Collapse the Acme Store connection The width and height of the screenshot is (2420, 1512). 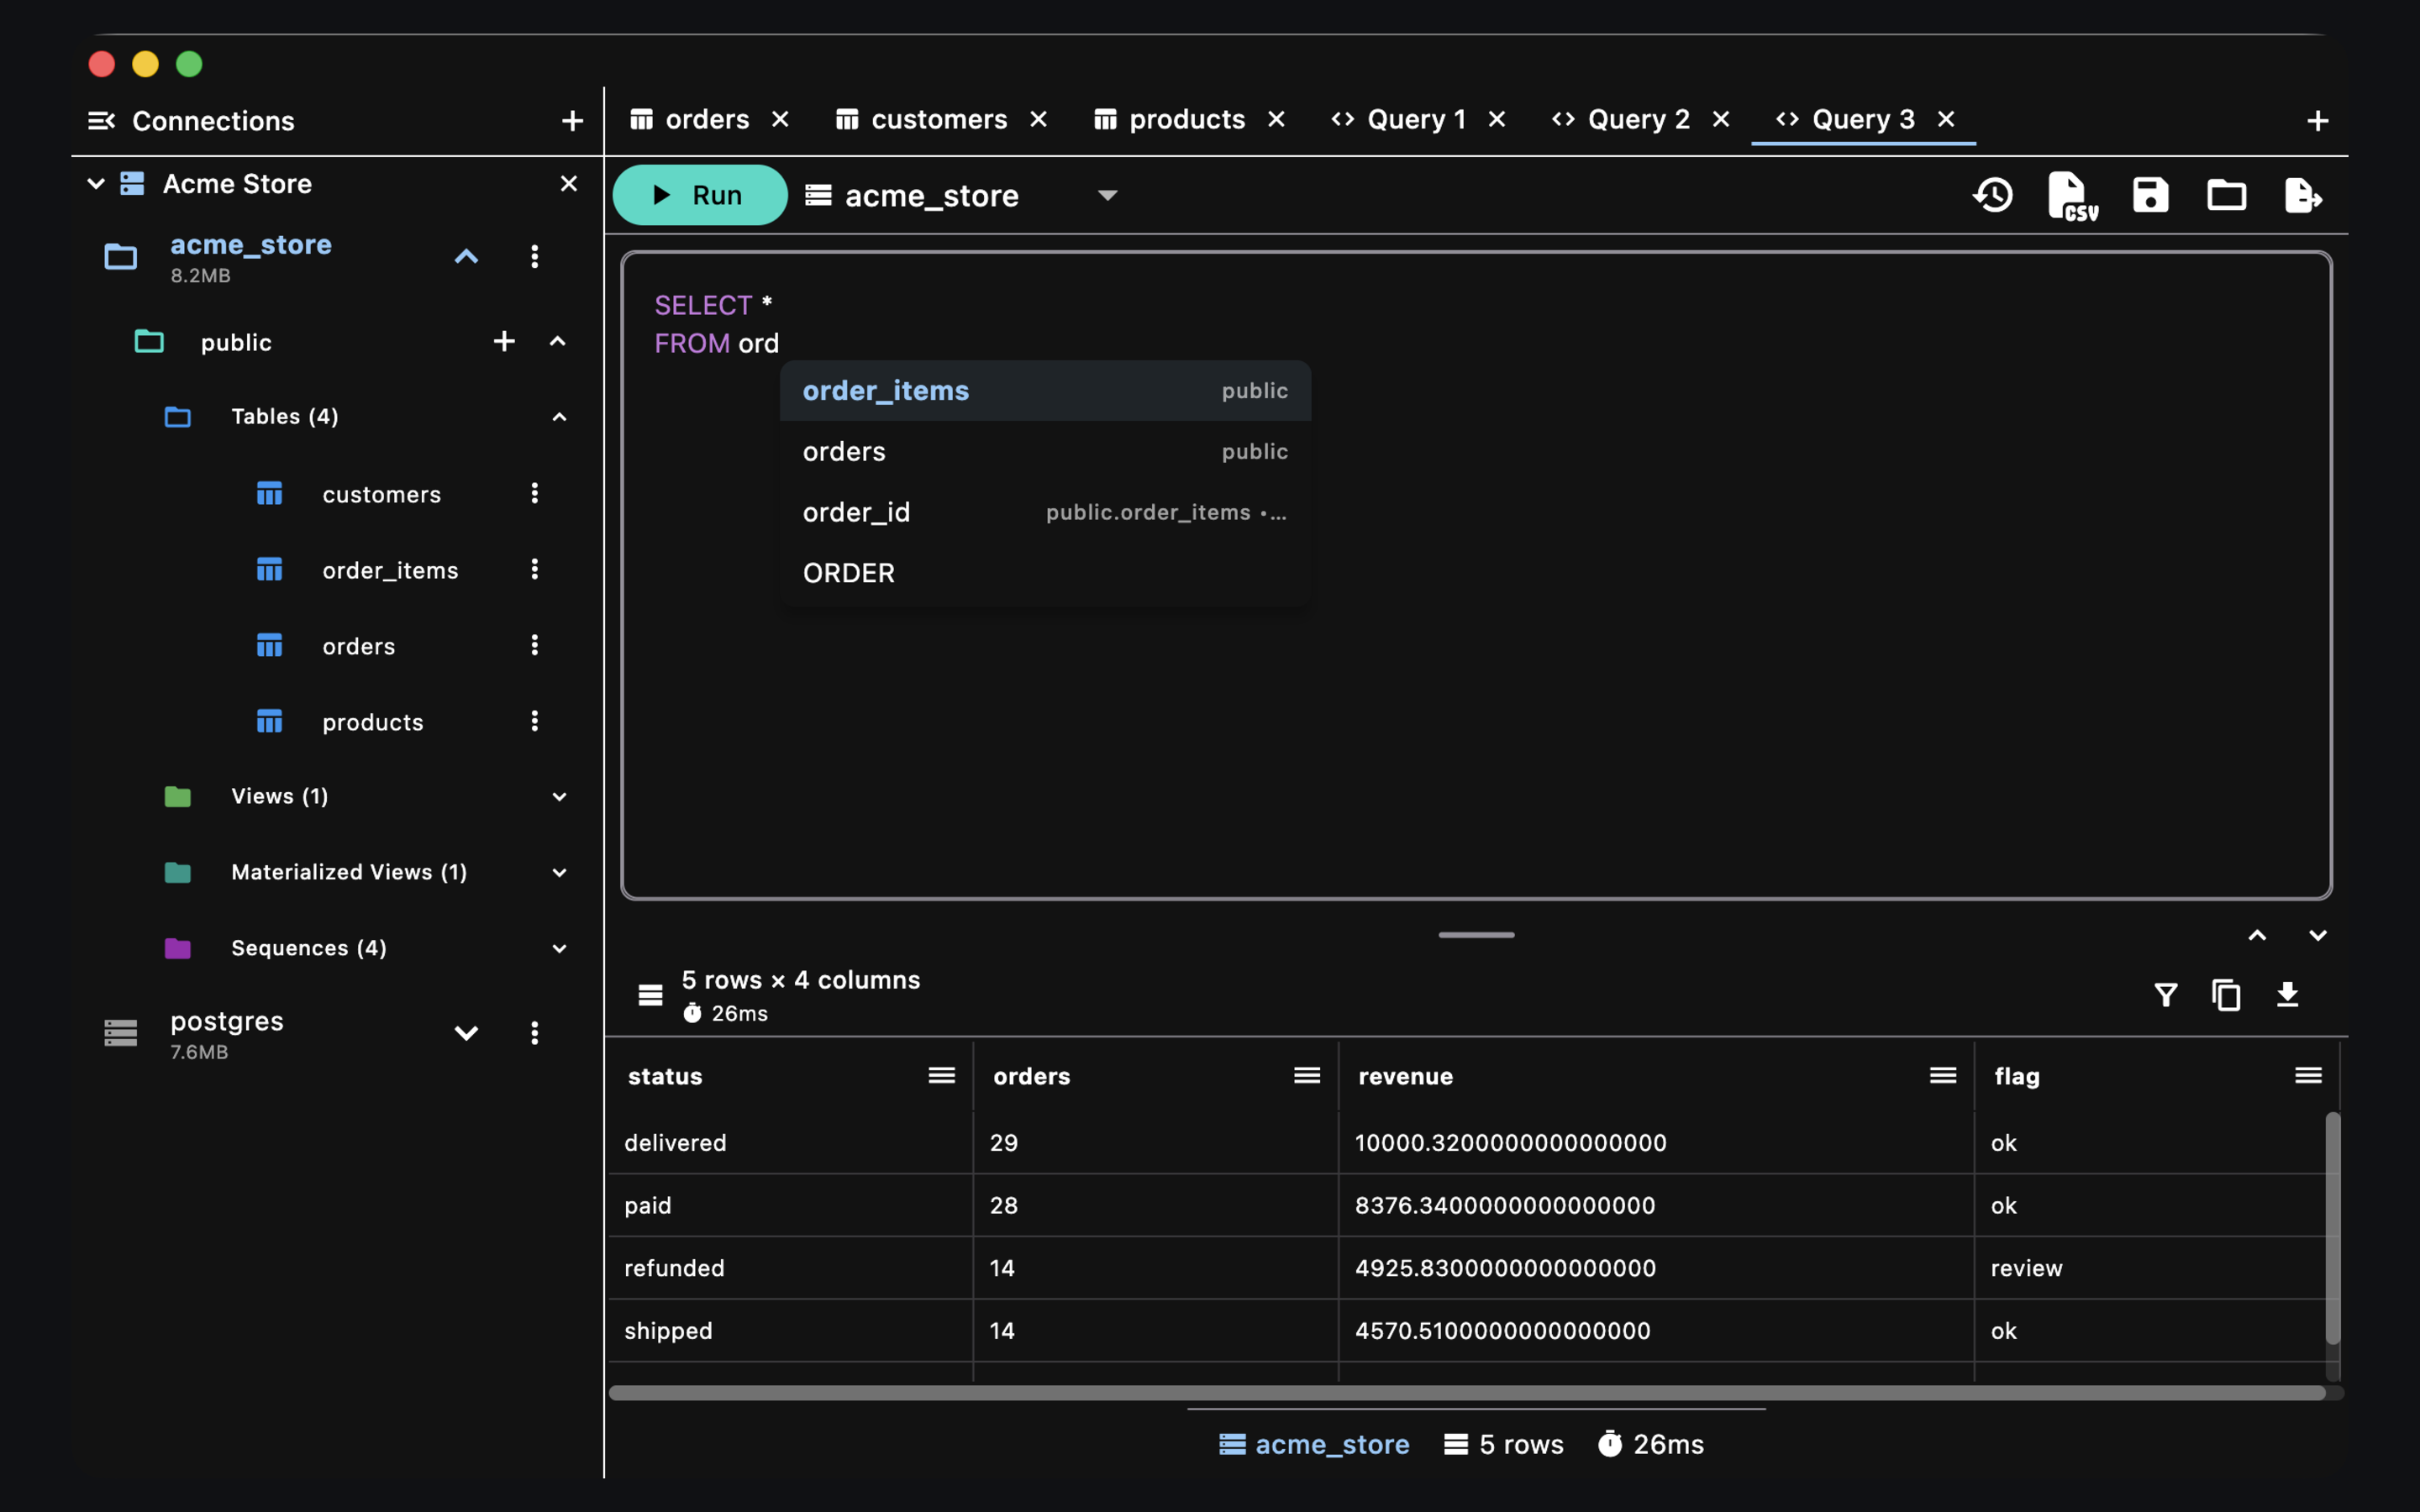click(96, 184)
